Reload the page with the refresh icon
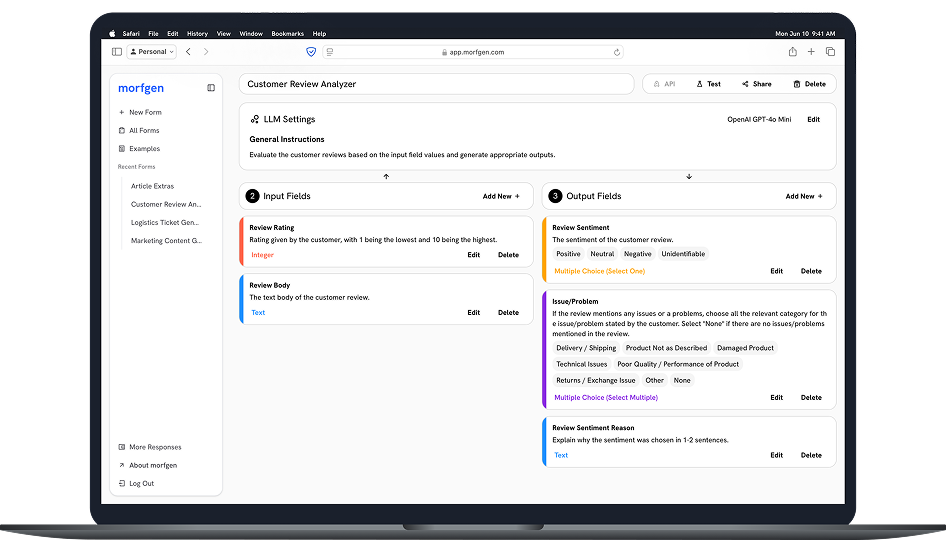The height and width of the screenshot is (540, 946). tap(617, 52)
